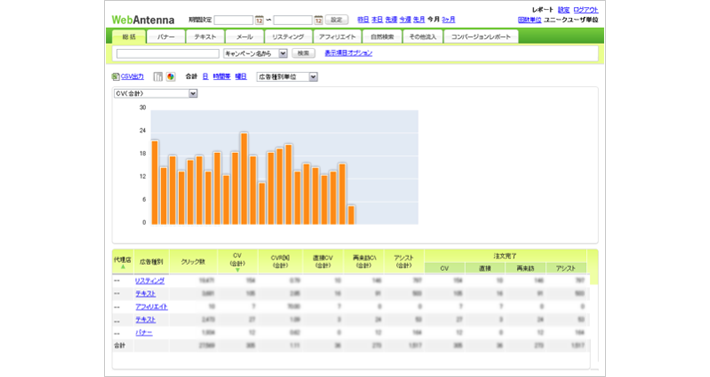The height and width of the screenshot is (377, 710).
Task: Click the ログアウト link
Action: click(x=586, y=10)
